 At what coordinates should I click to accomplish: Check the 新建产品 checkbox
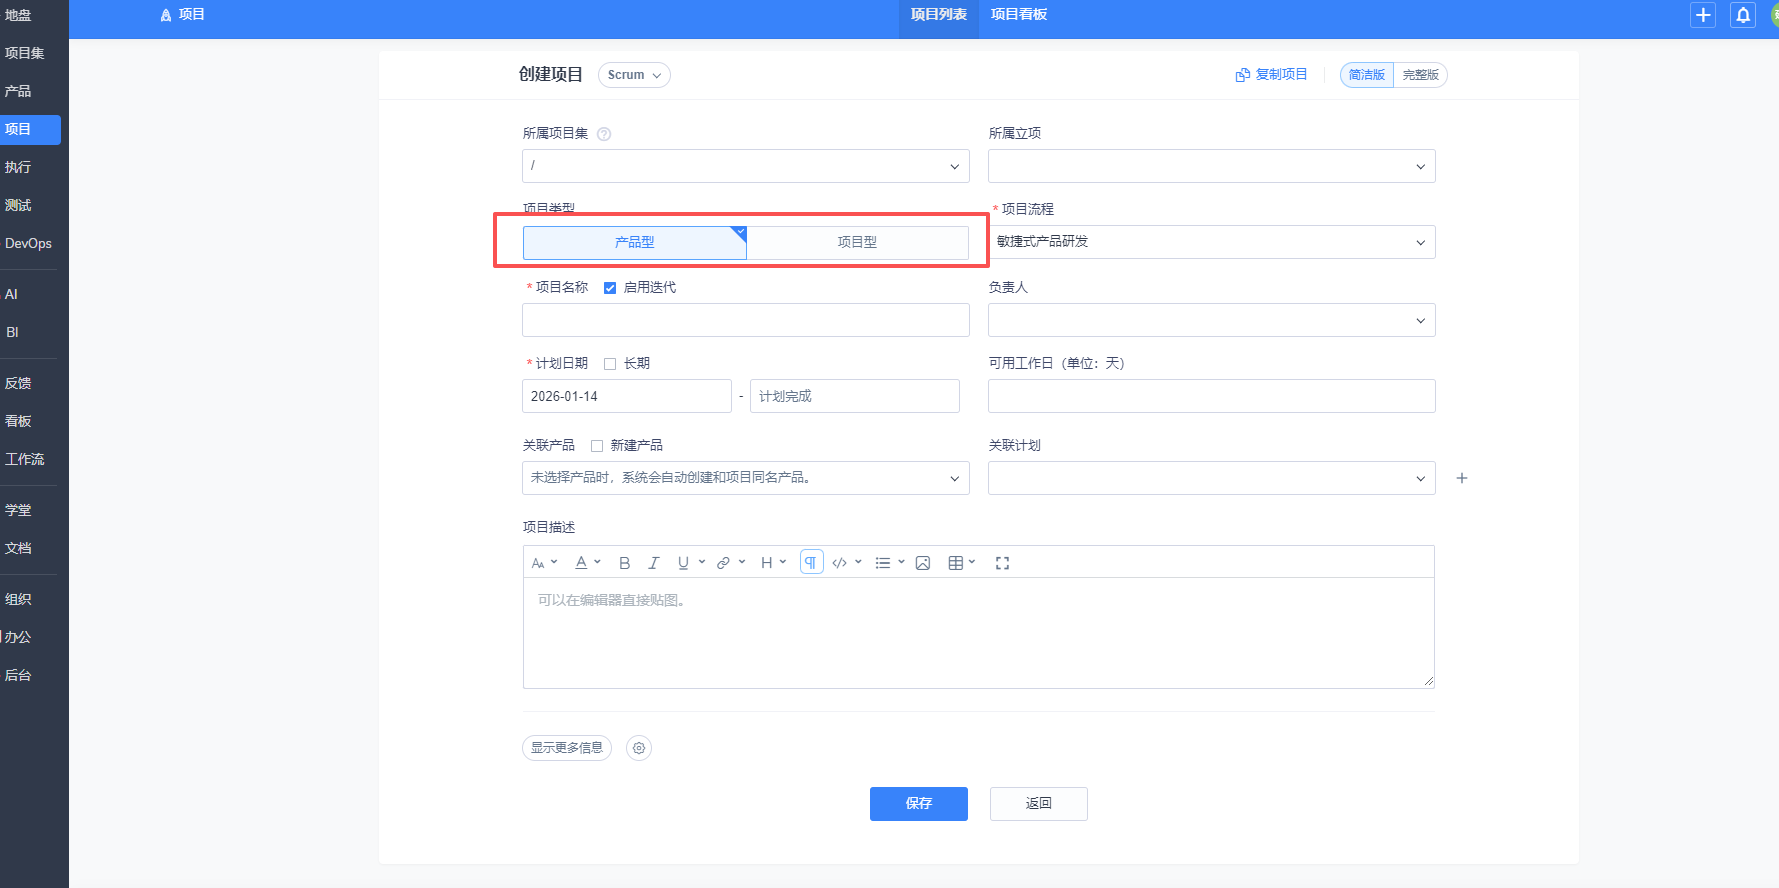point(597,446)
